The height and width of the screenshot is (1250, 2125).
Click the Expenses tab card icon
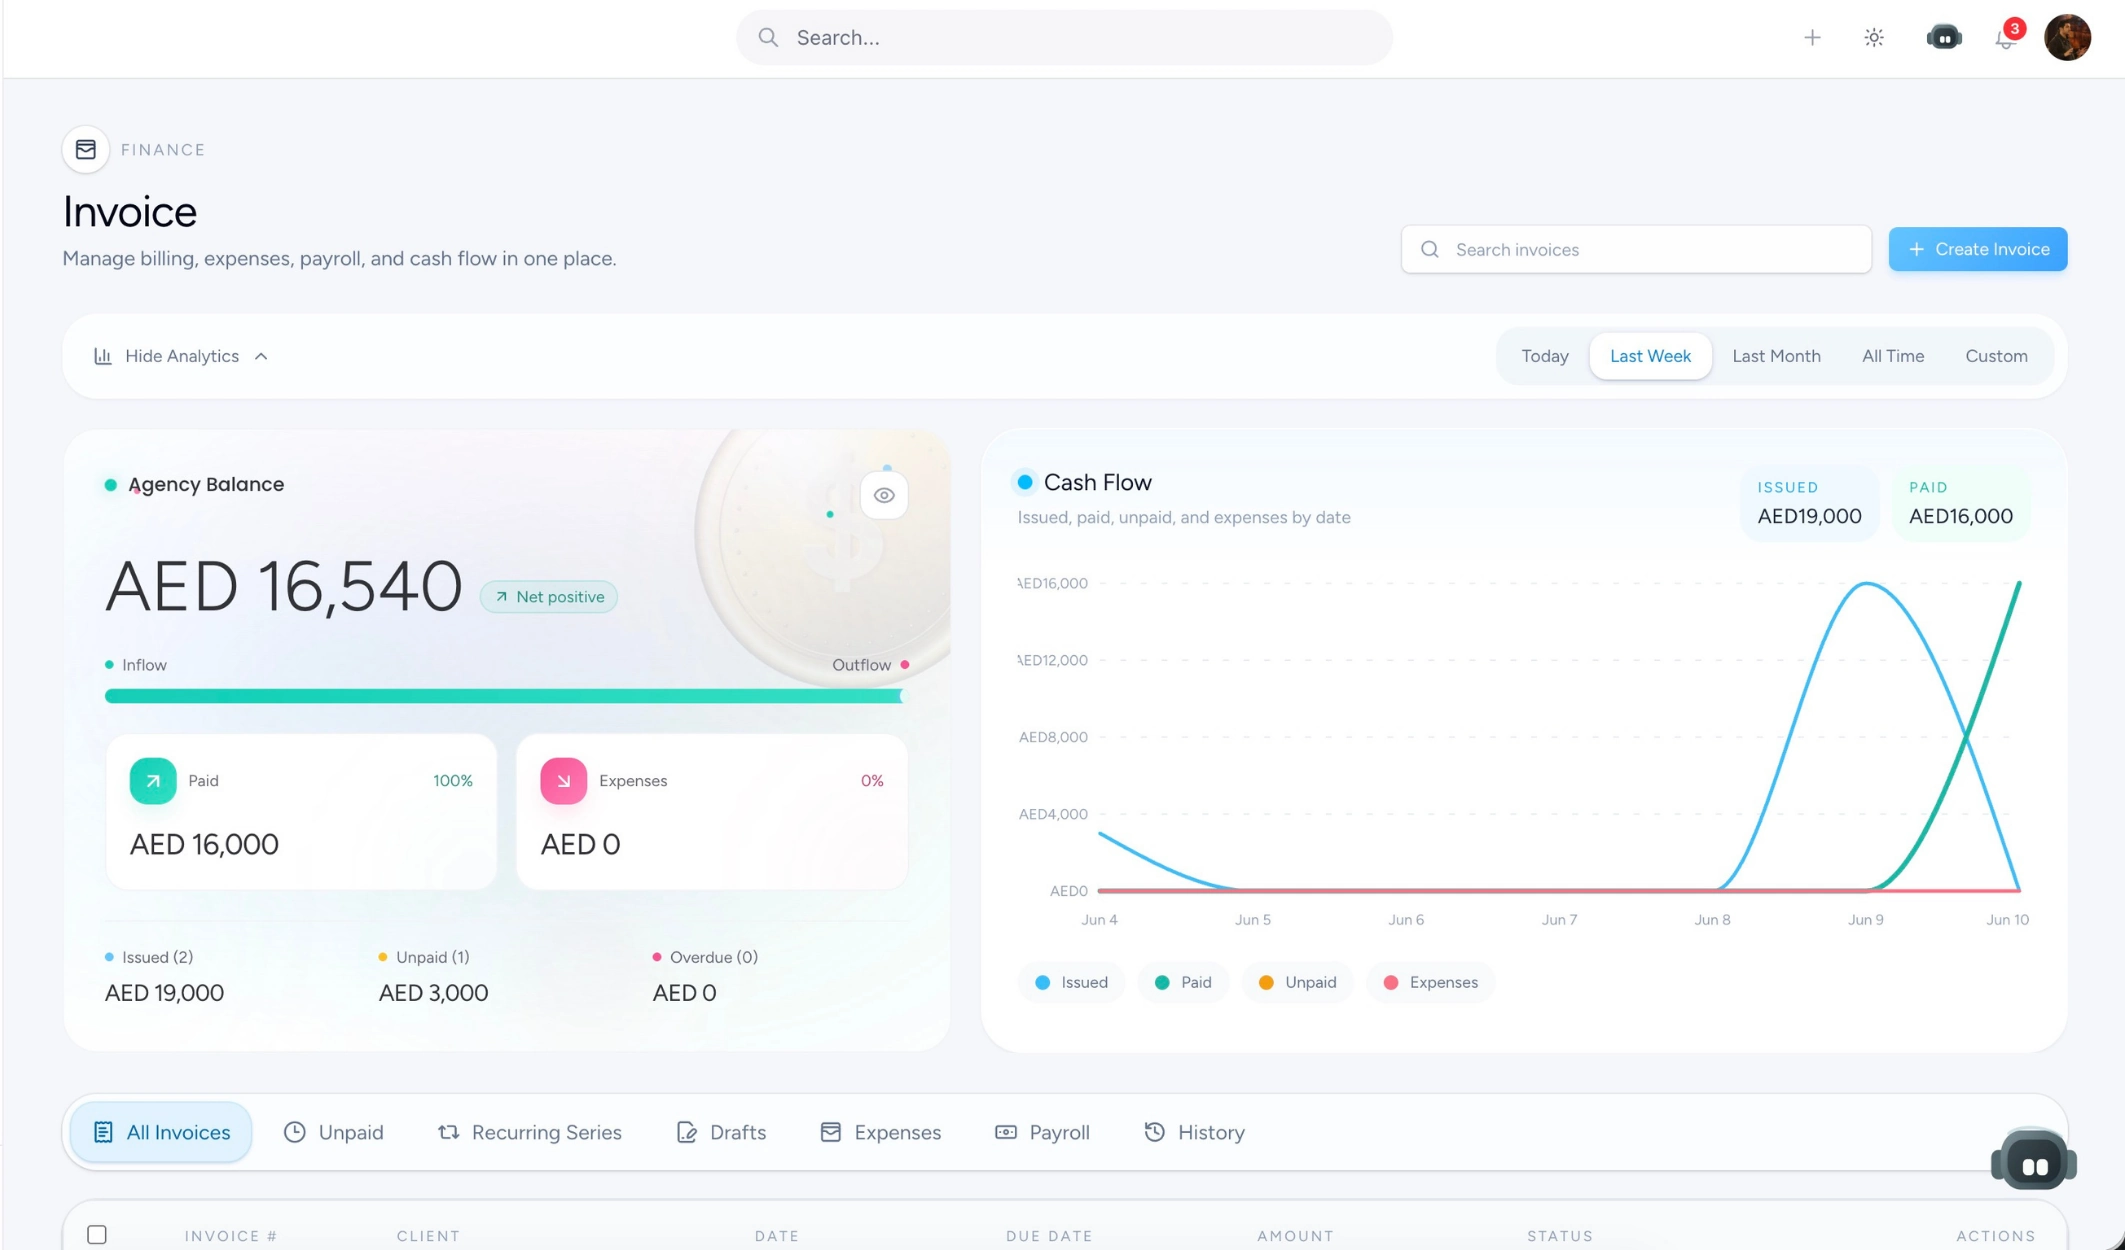[x=830, y=1132]
